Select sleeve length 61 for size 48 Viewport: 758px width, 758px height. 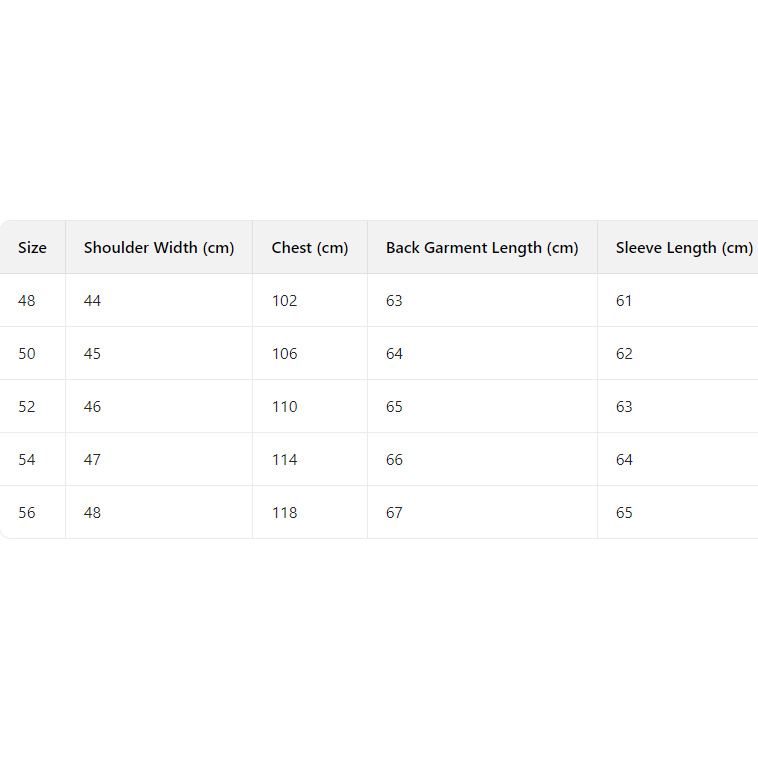625,301
